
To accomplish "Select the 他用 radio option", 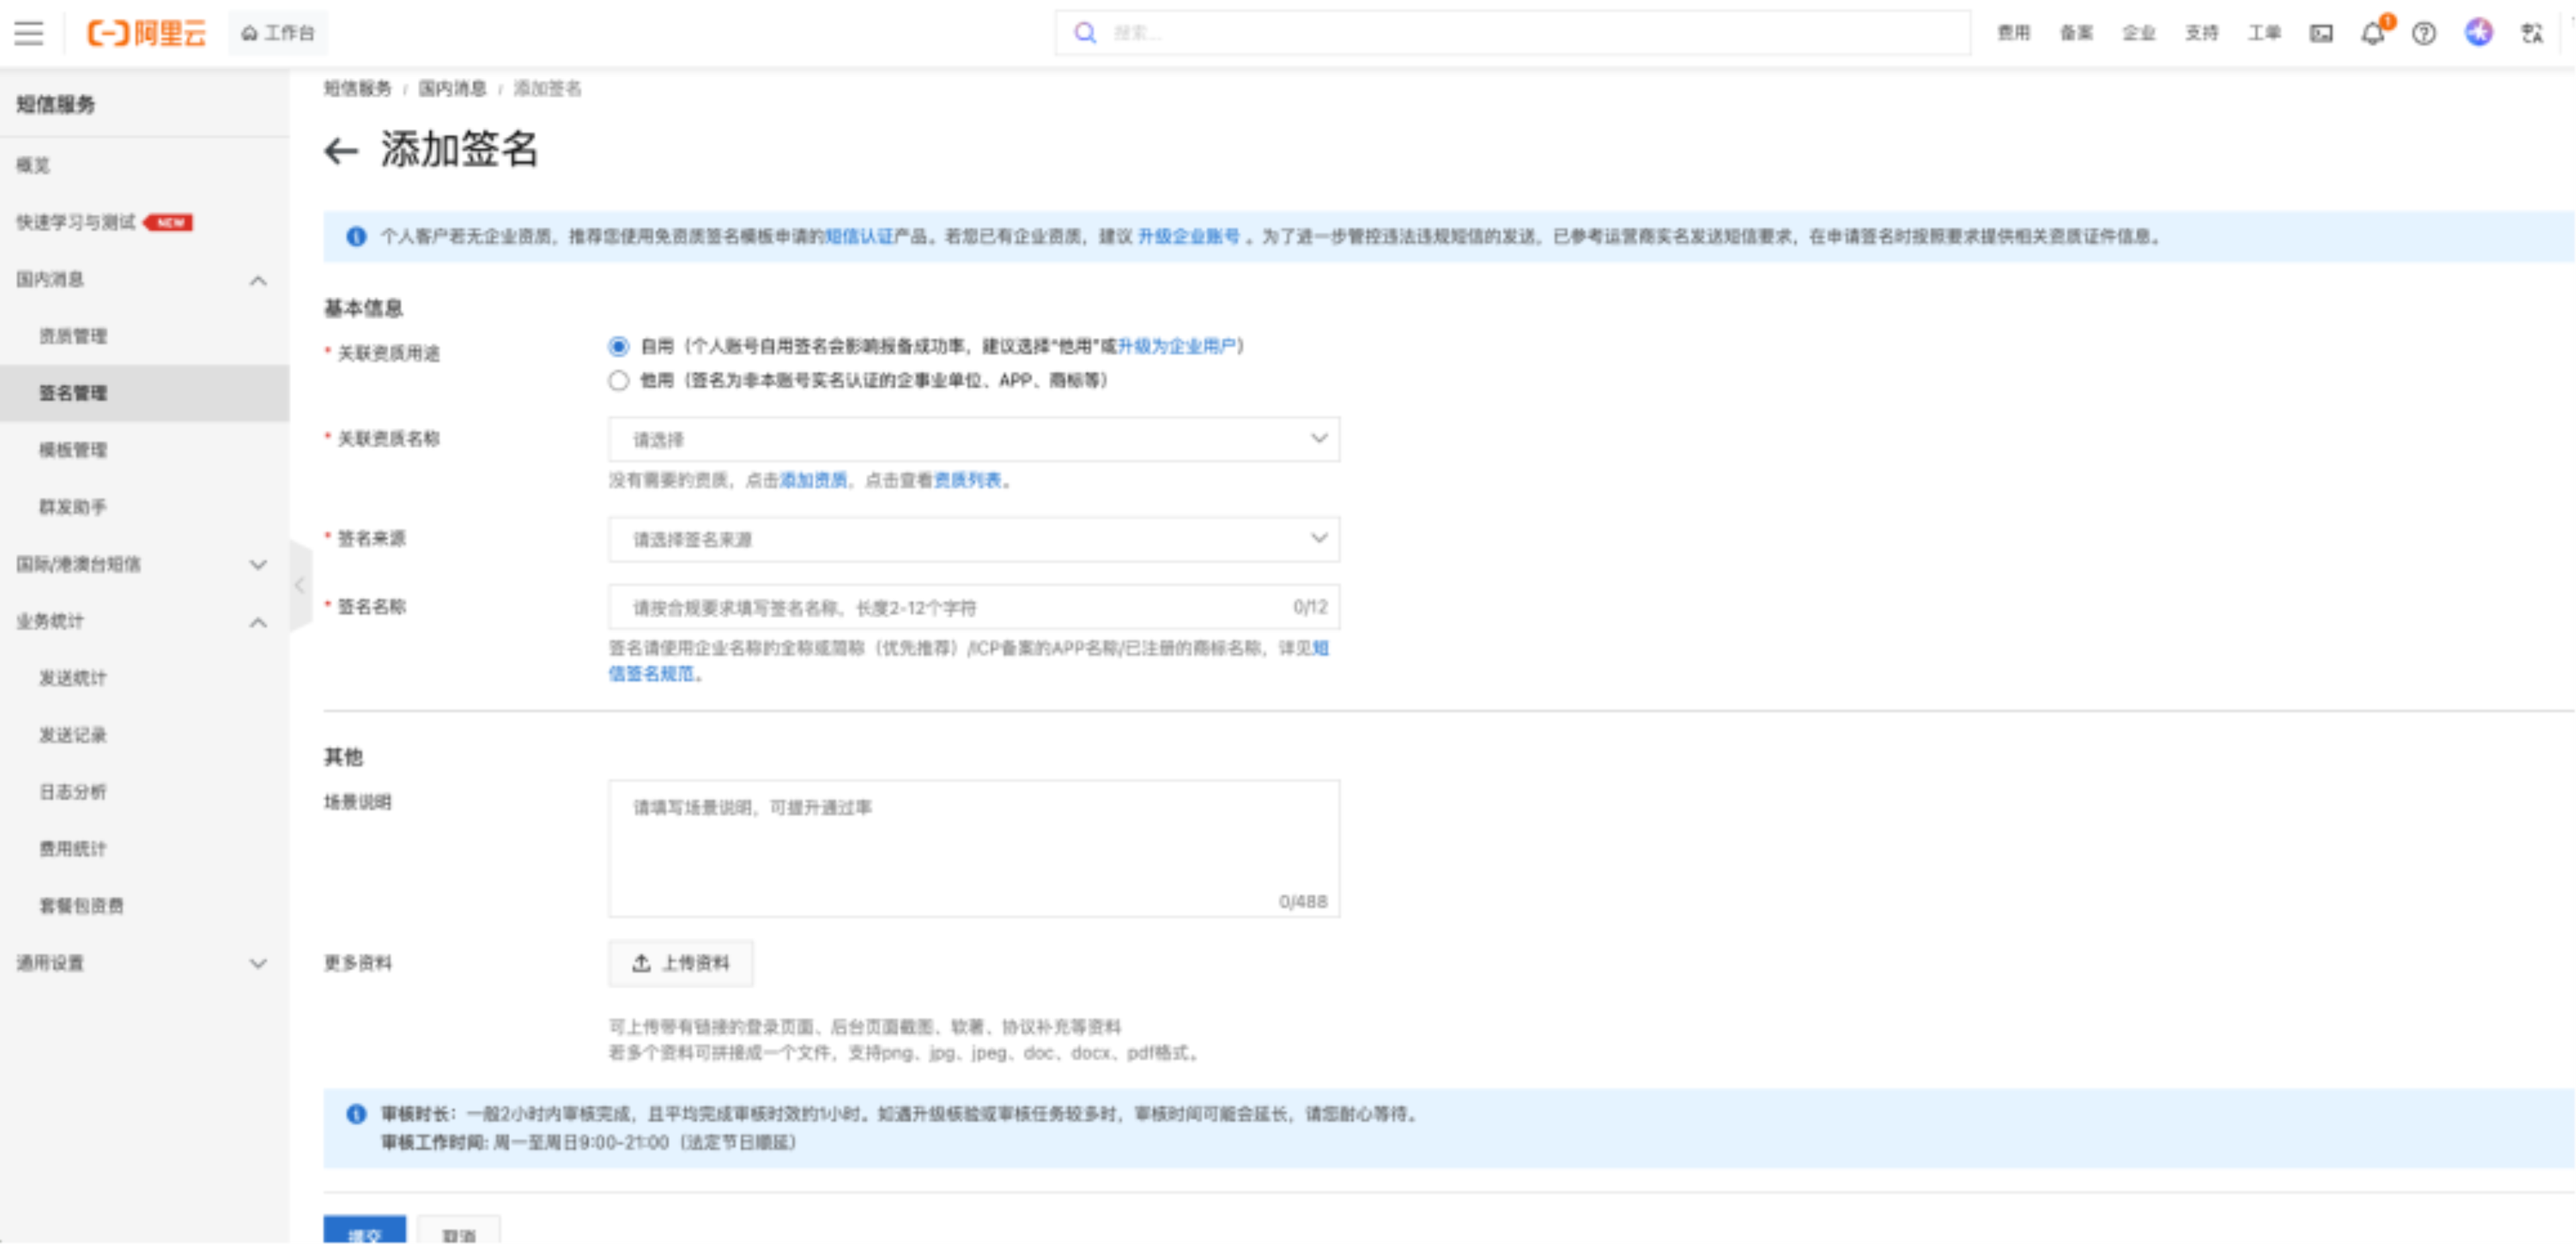I will click(619, 380).
